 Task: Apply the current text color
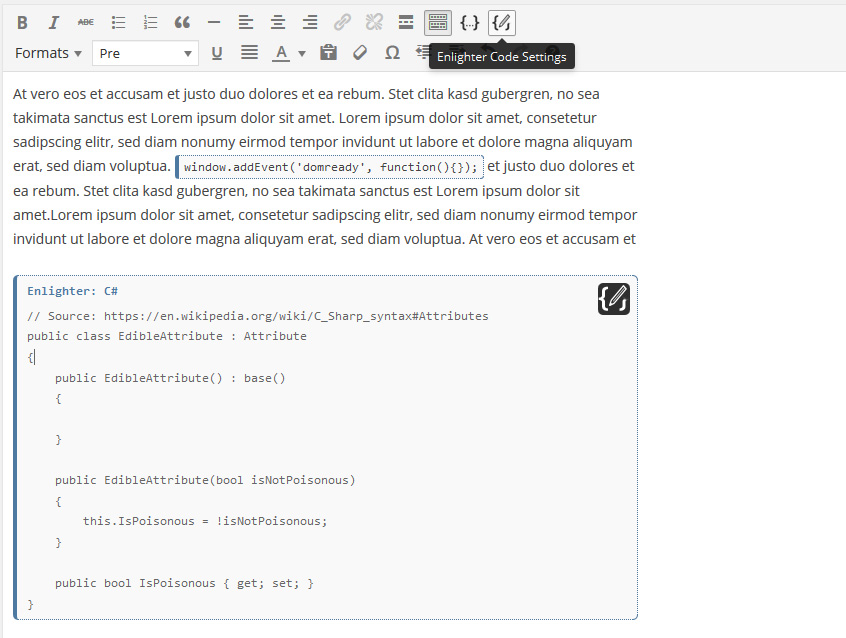(x=282, y=53)
